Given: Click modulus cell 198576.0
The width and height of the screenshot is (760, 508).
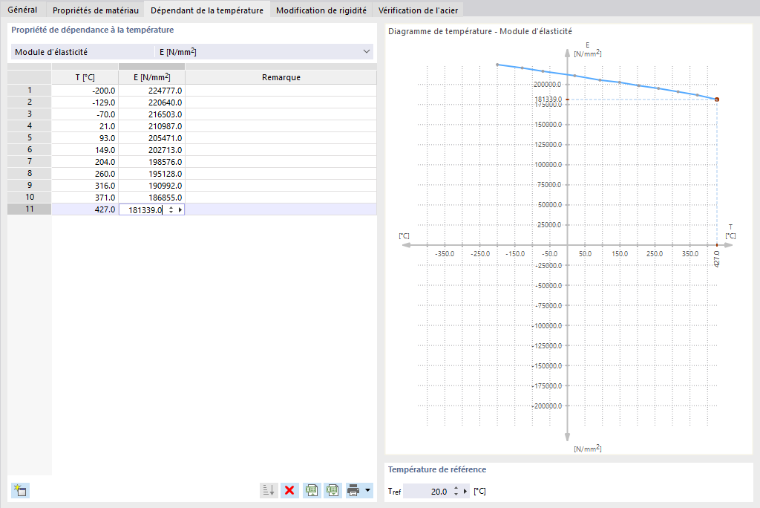Looking at the screenshot, I should pos(152,161).
